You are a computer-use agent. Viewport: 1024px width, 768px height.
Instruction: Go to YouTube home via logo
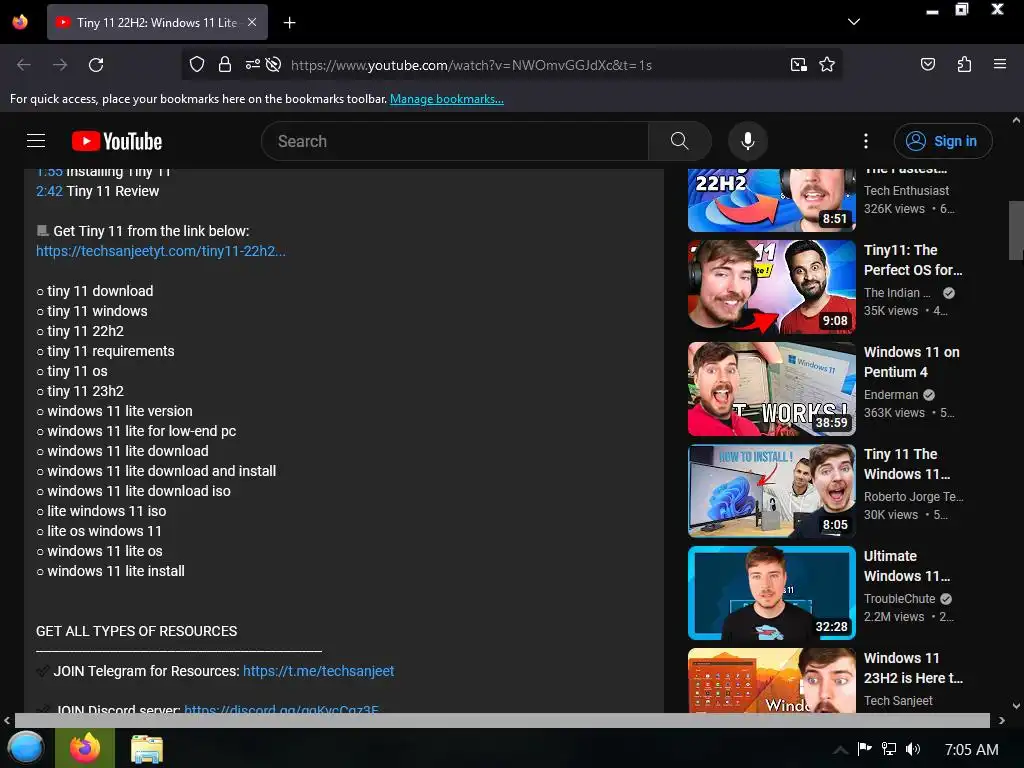(117, 141)
